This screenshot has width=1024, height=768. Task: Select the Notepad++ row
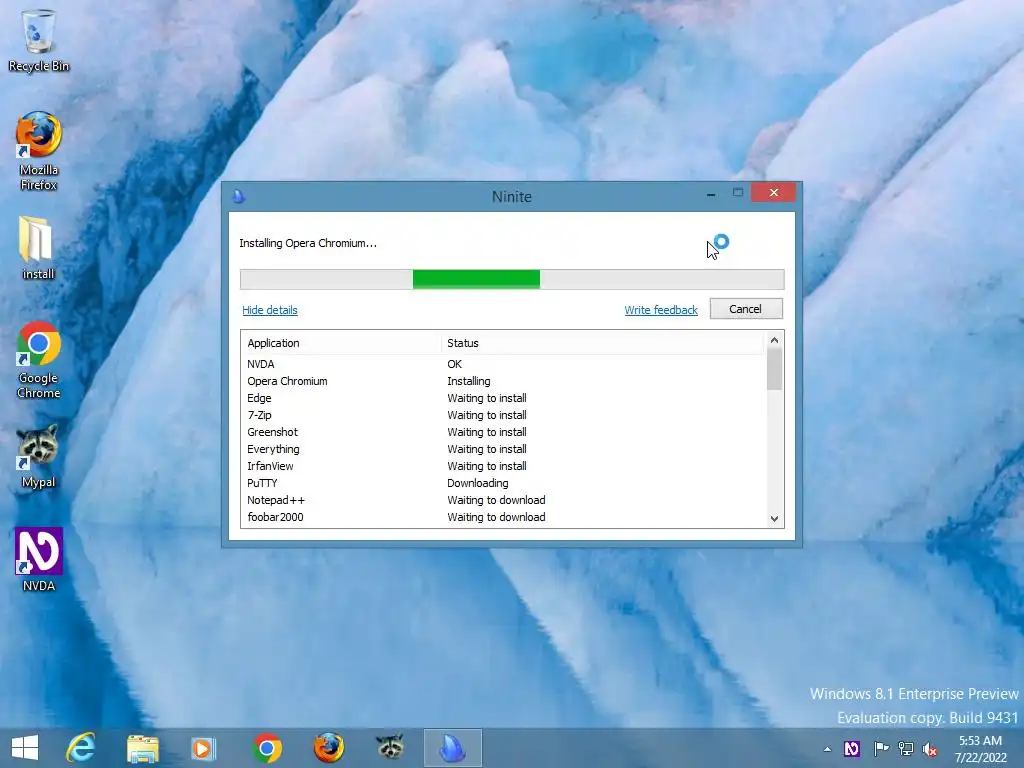503,500
